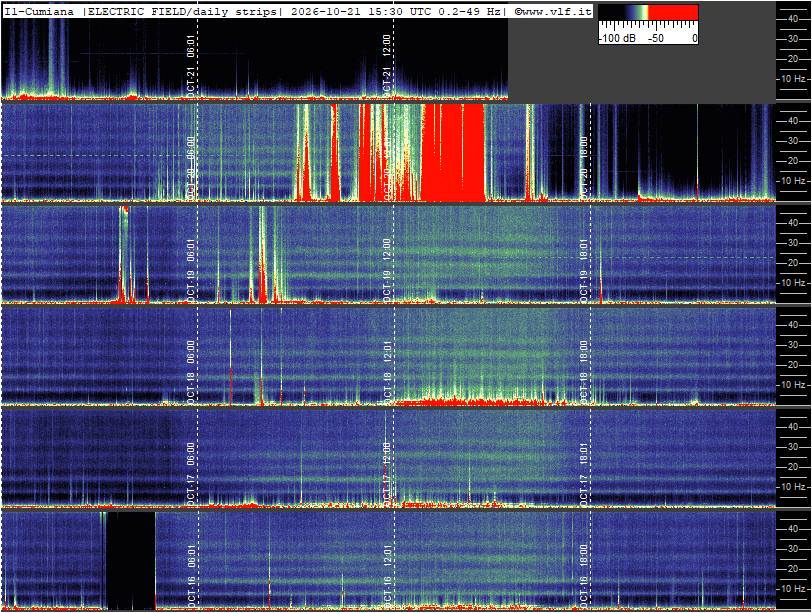This screenshot has height=613, width=812.
Task: Click the -50 label on the color legend
Action: (656, 38)
